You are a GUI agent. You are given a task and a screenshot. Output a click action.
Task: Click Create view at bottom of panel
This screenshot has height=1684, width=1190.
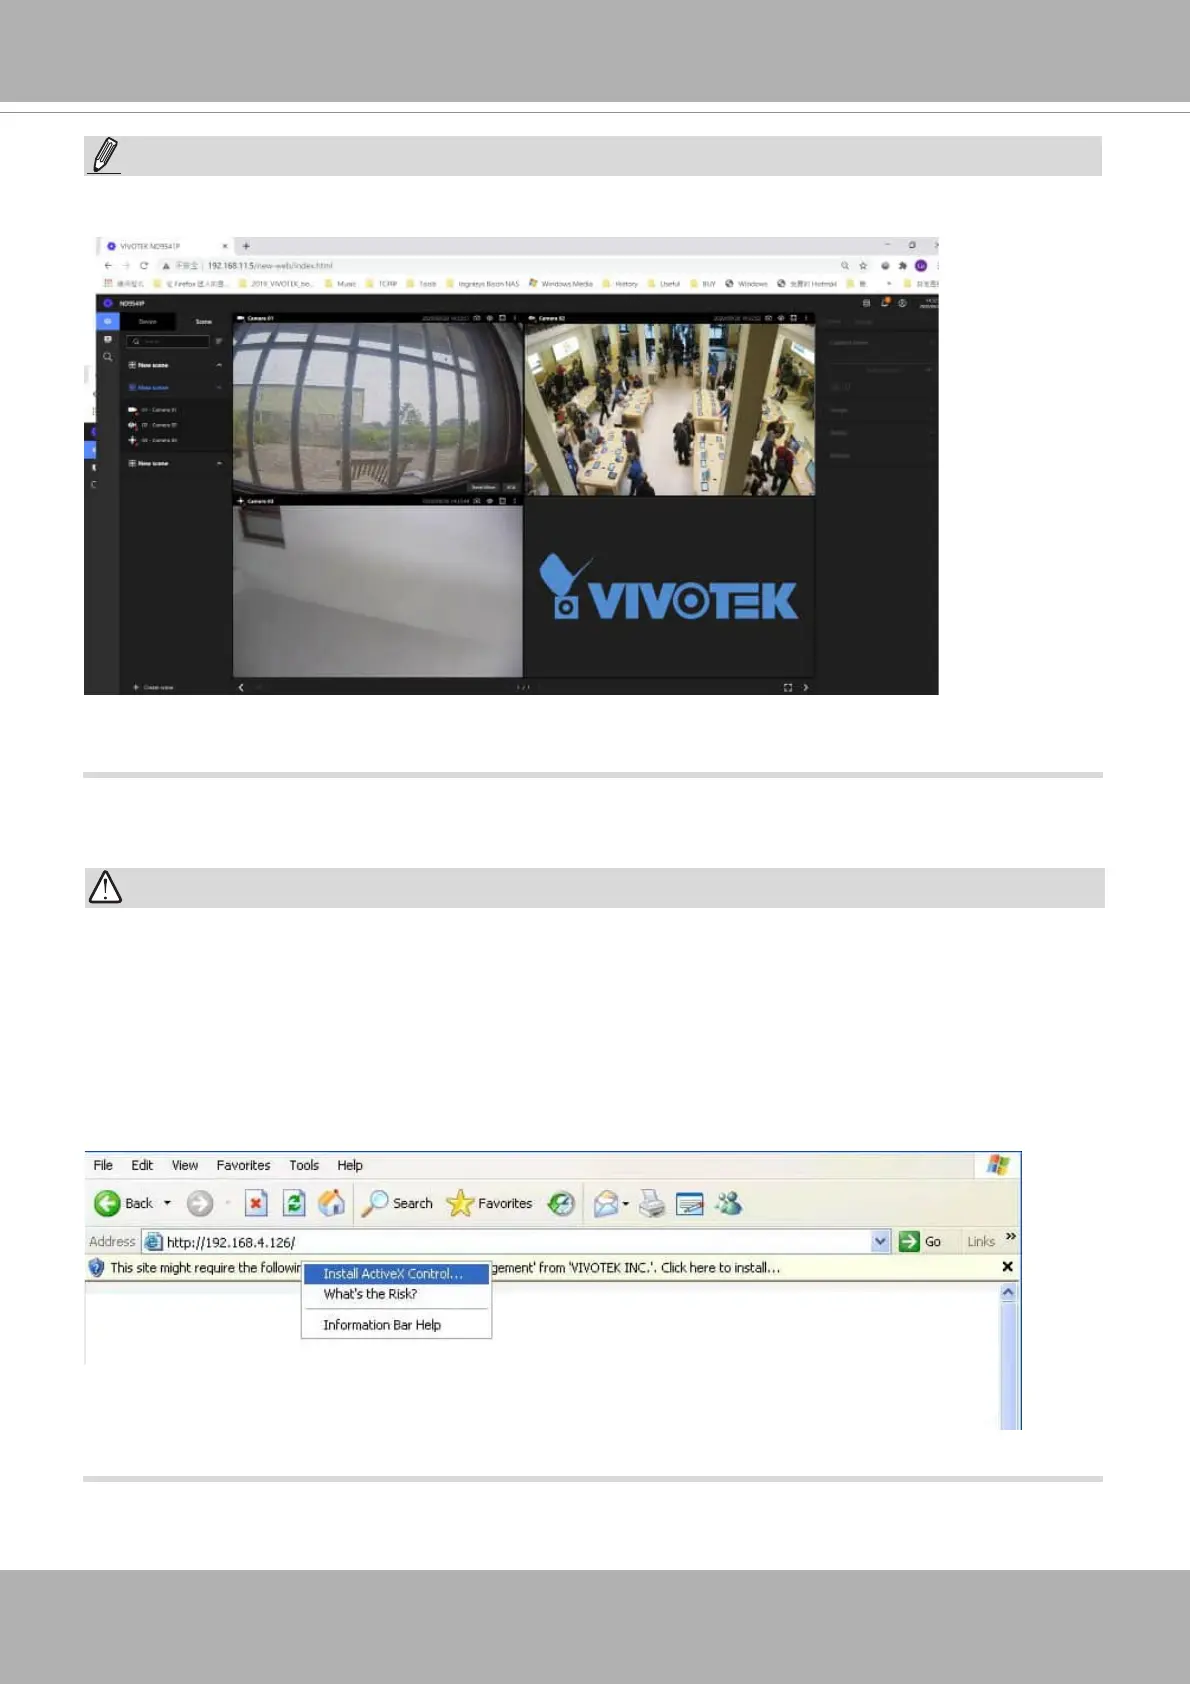(153, 688)
